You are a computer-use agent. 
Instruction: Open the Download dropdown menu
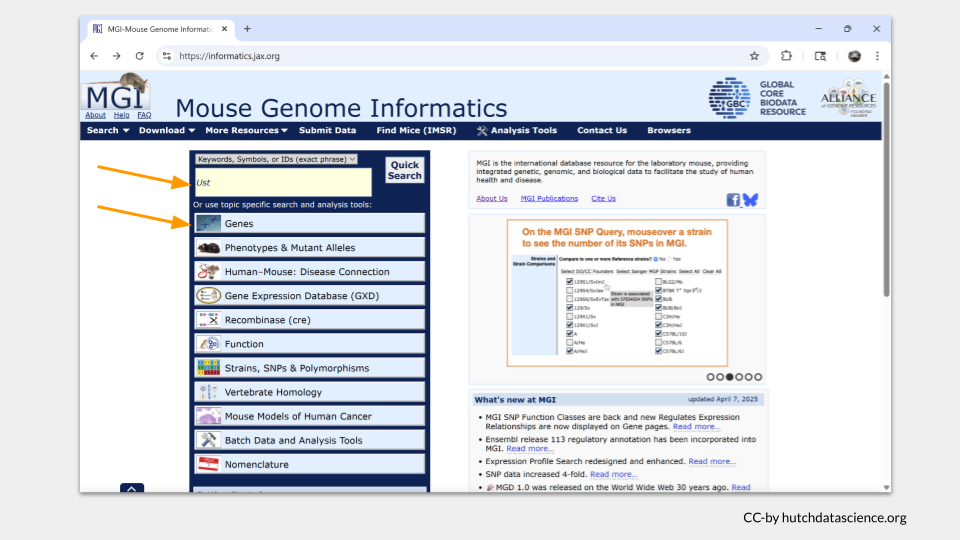(167, 130)
